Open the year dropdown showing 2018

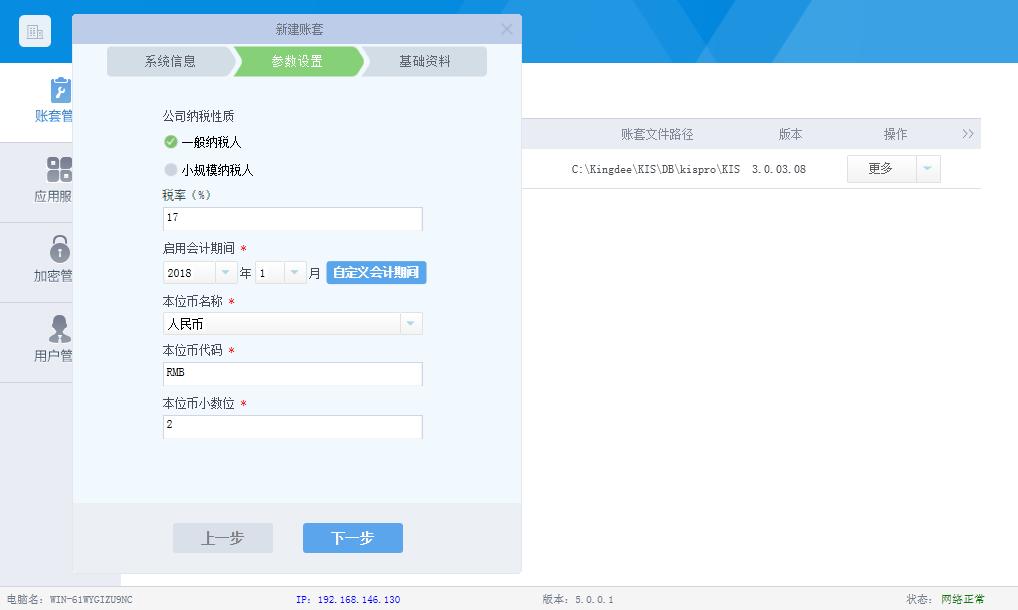click(x=224, y=271)
